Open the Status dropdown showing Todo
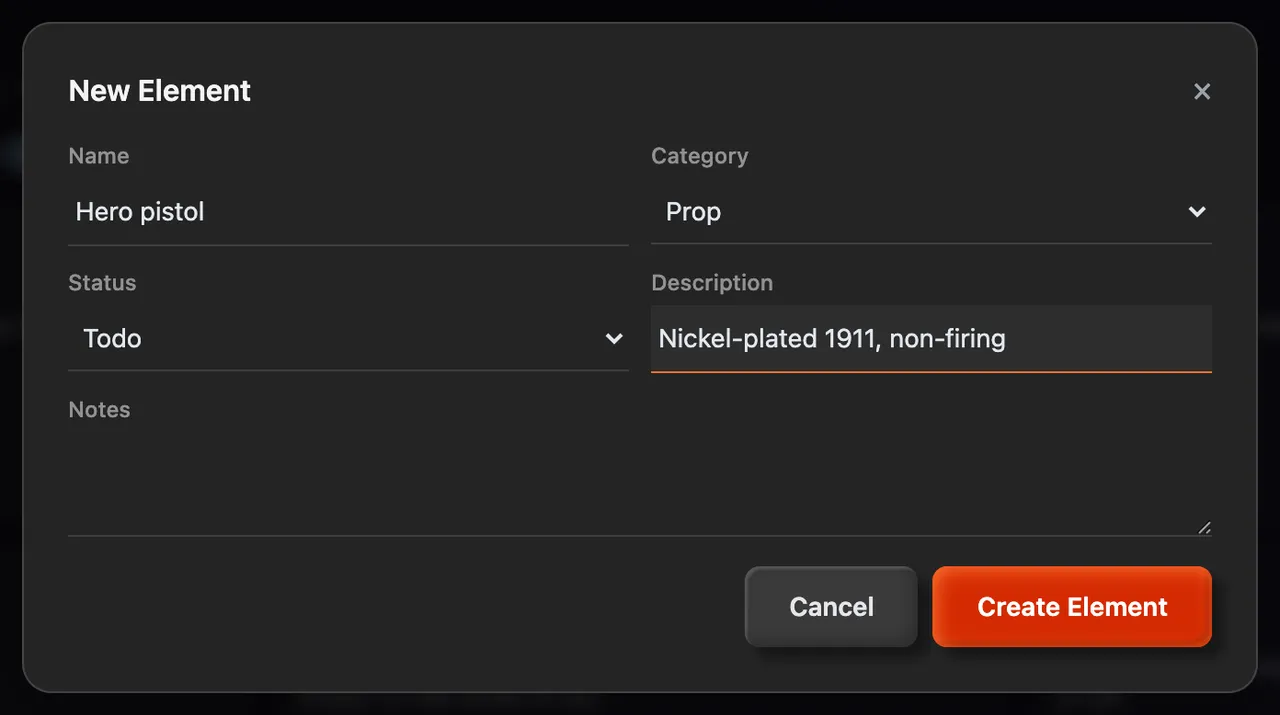Screen dimensions: 1280x715 pyautogui.click(x=348, y=339)
